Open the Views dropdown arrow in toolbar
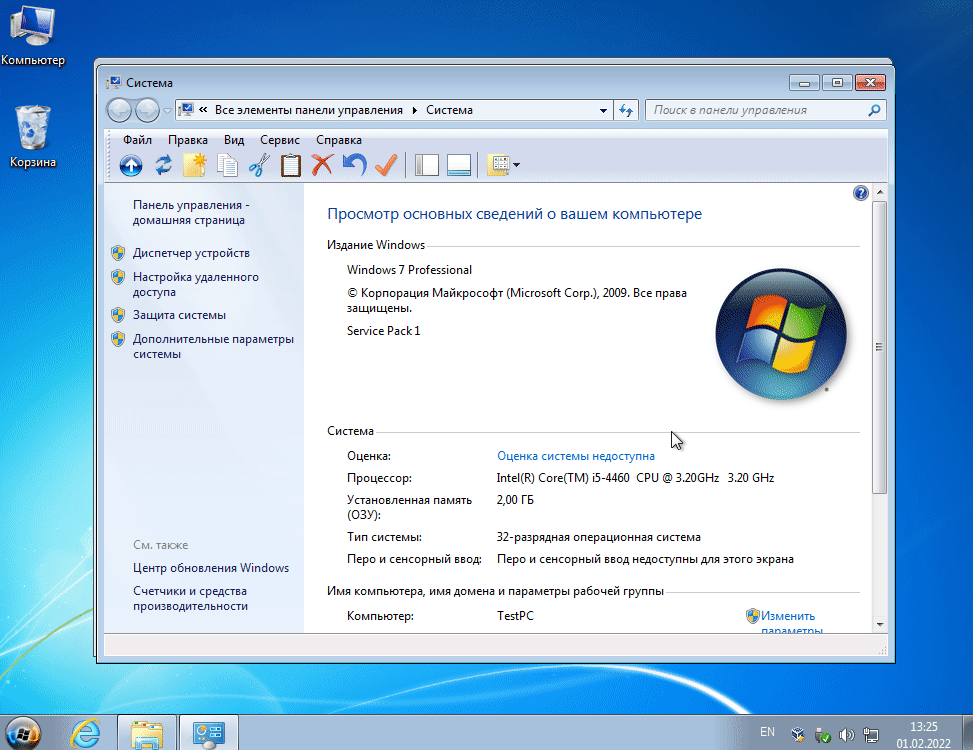The height and width of the screenshot is (750, 973). click(517, 165)
